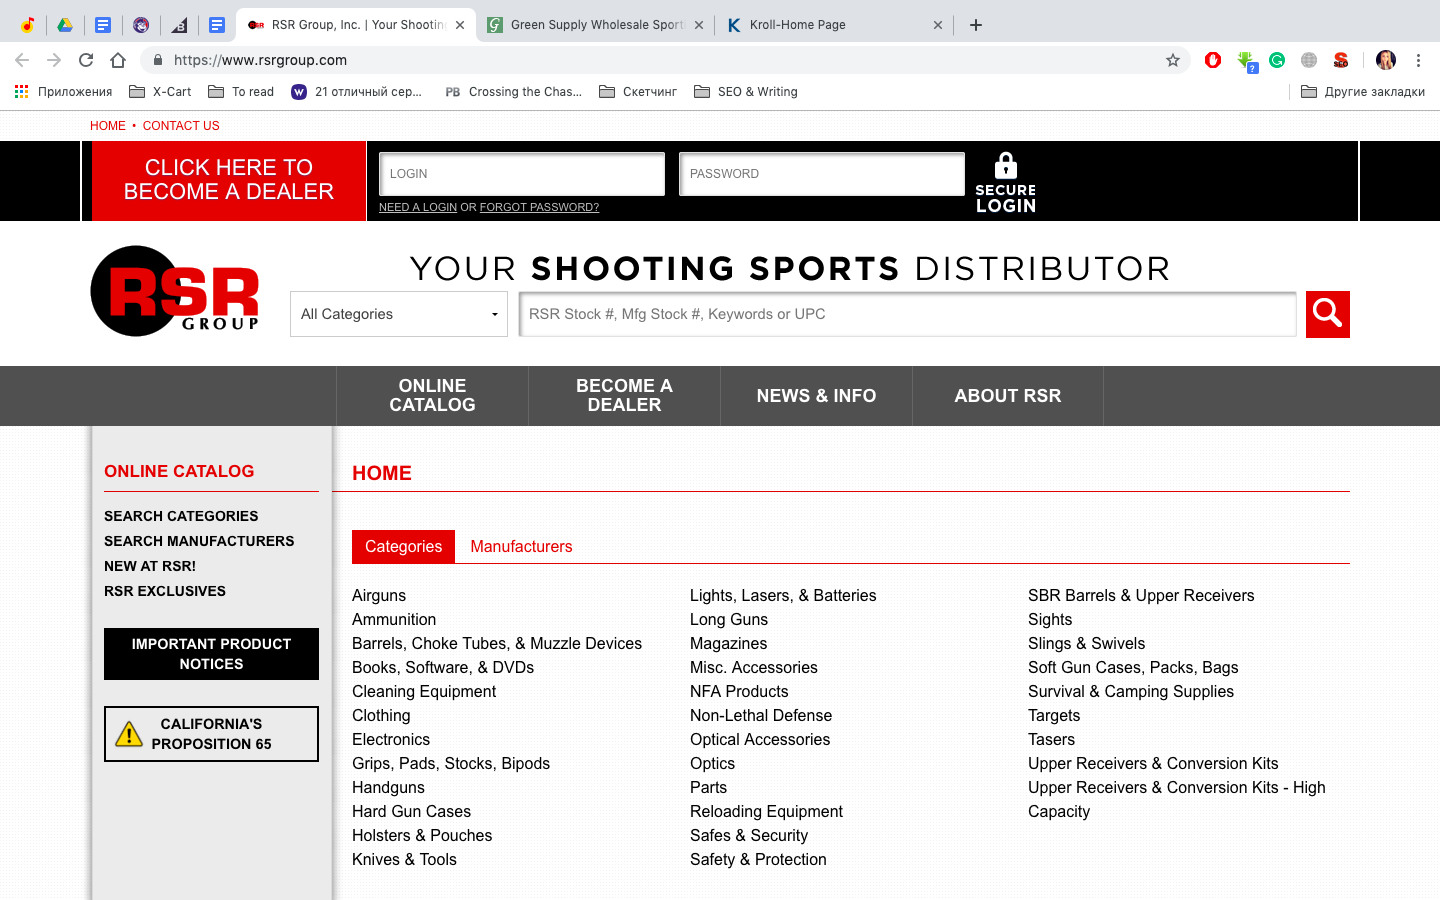Click the green download helper extension icon
This screenshot has width=1440, height=900.
1246,60
